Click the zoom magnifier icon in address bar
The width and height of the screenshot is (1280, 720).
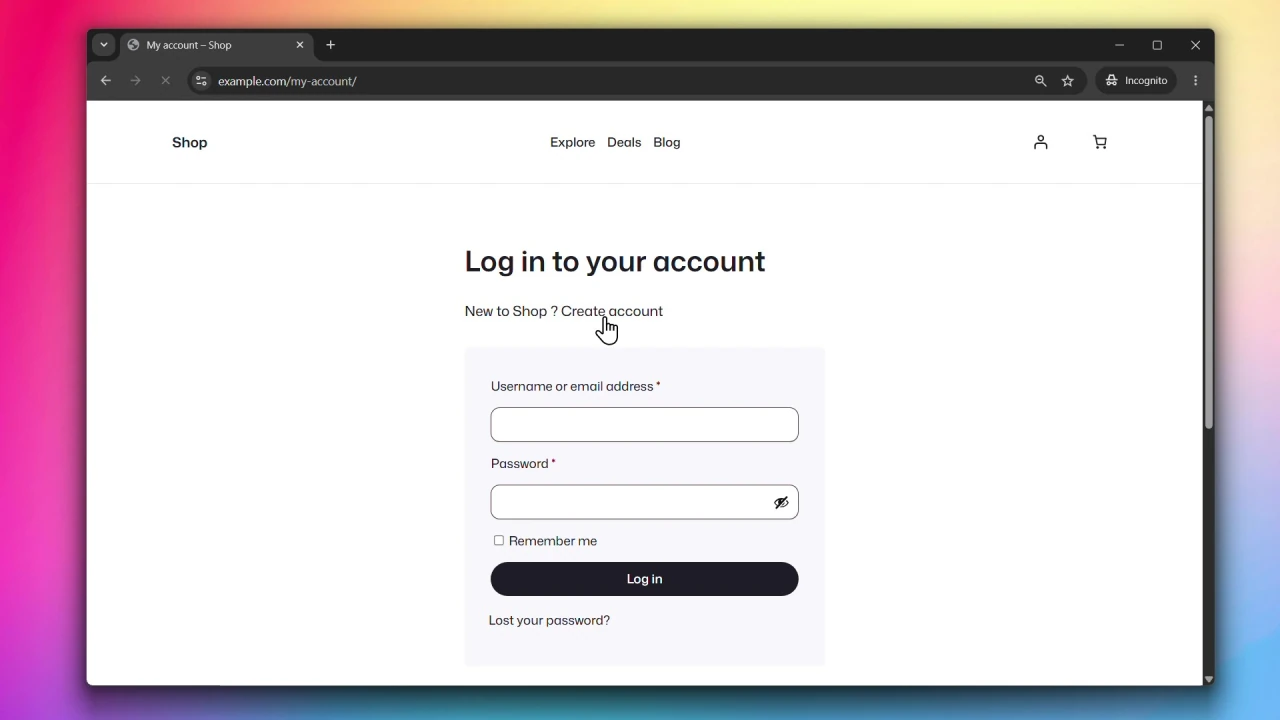[1041, 81]
